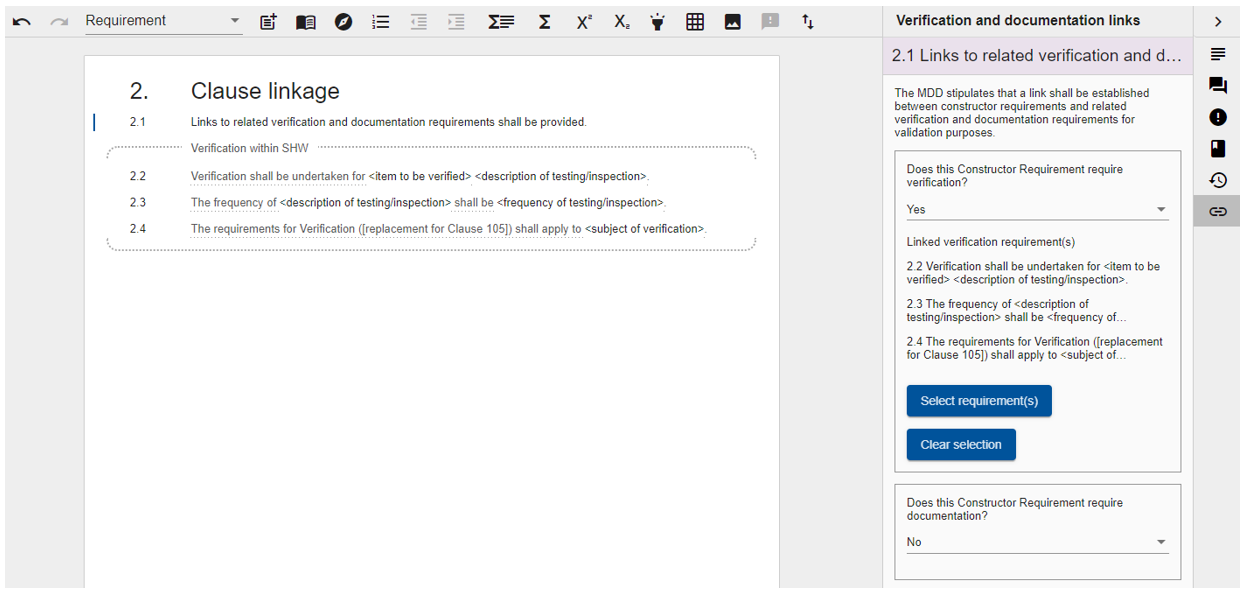The image size is (1246, 595).
Task: Open the history tab in the sidebar
Action: pyautogui.click(x=1217, y=180)
